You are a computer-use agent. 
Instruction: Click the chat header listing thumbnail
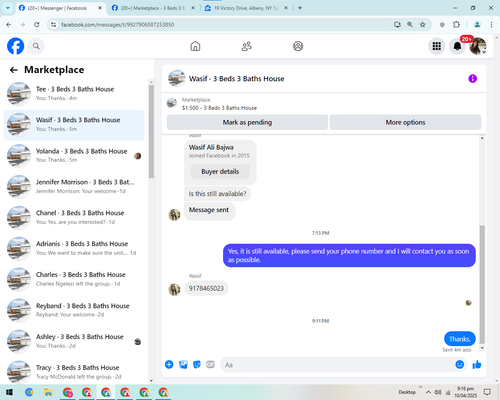177,79
